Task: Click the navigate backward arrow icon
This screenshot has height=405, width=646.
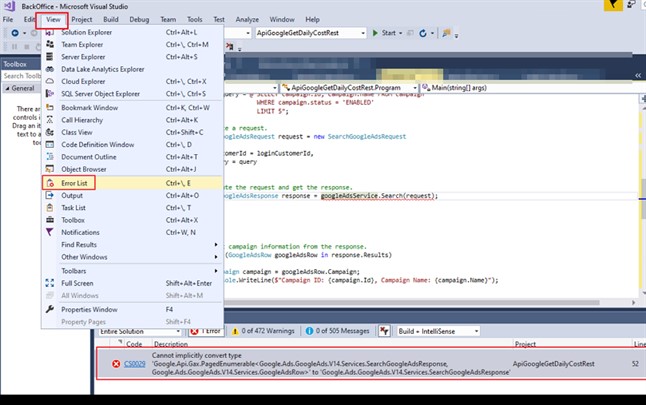Action: [x=15, y=33]
